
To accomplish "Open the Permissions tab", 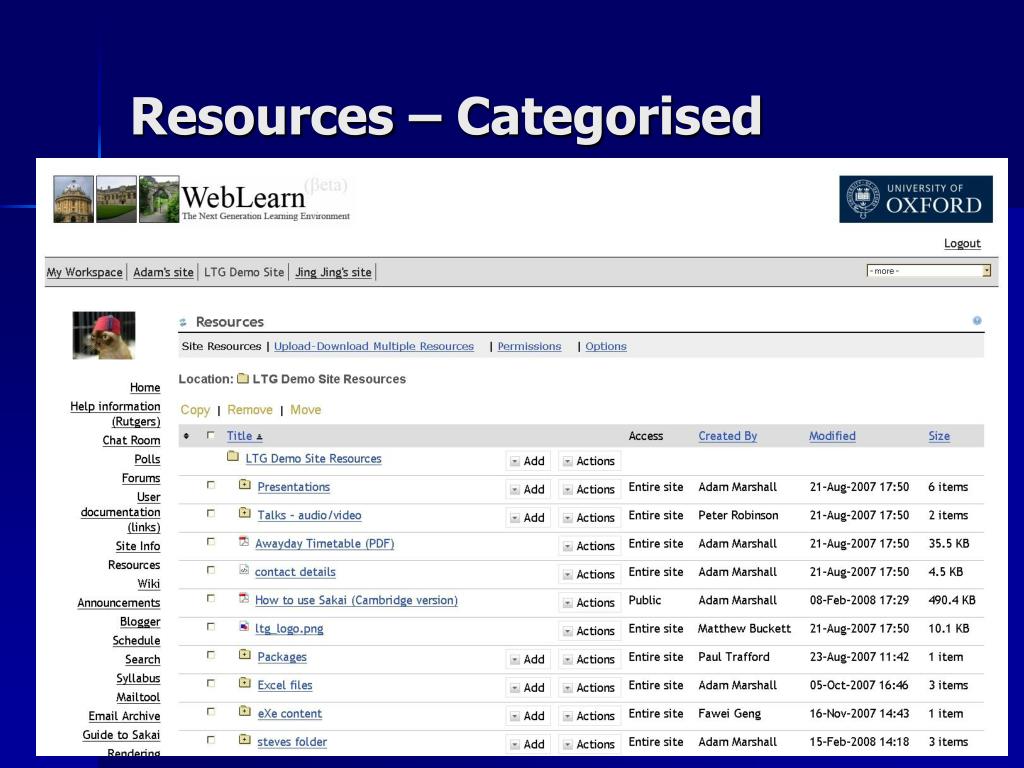I will point(529,346).
